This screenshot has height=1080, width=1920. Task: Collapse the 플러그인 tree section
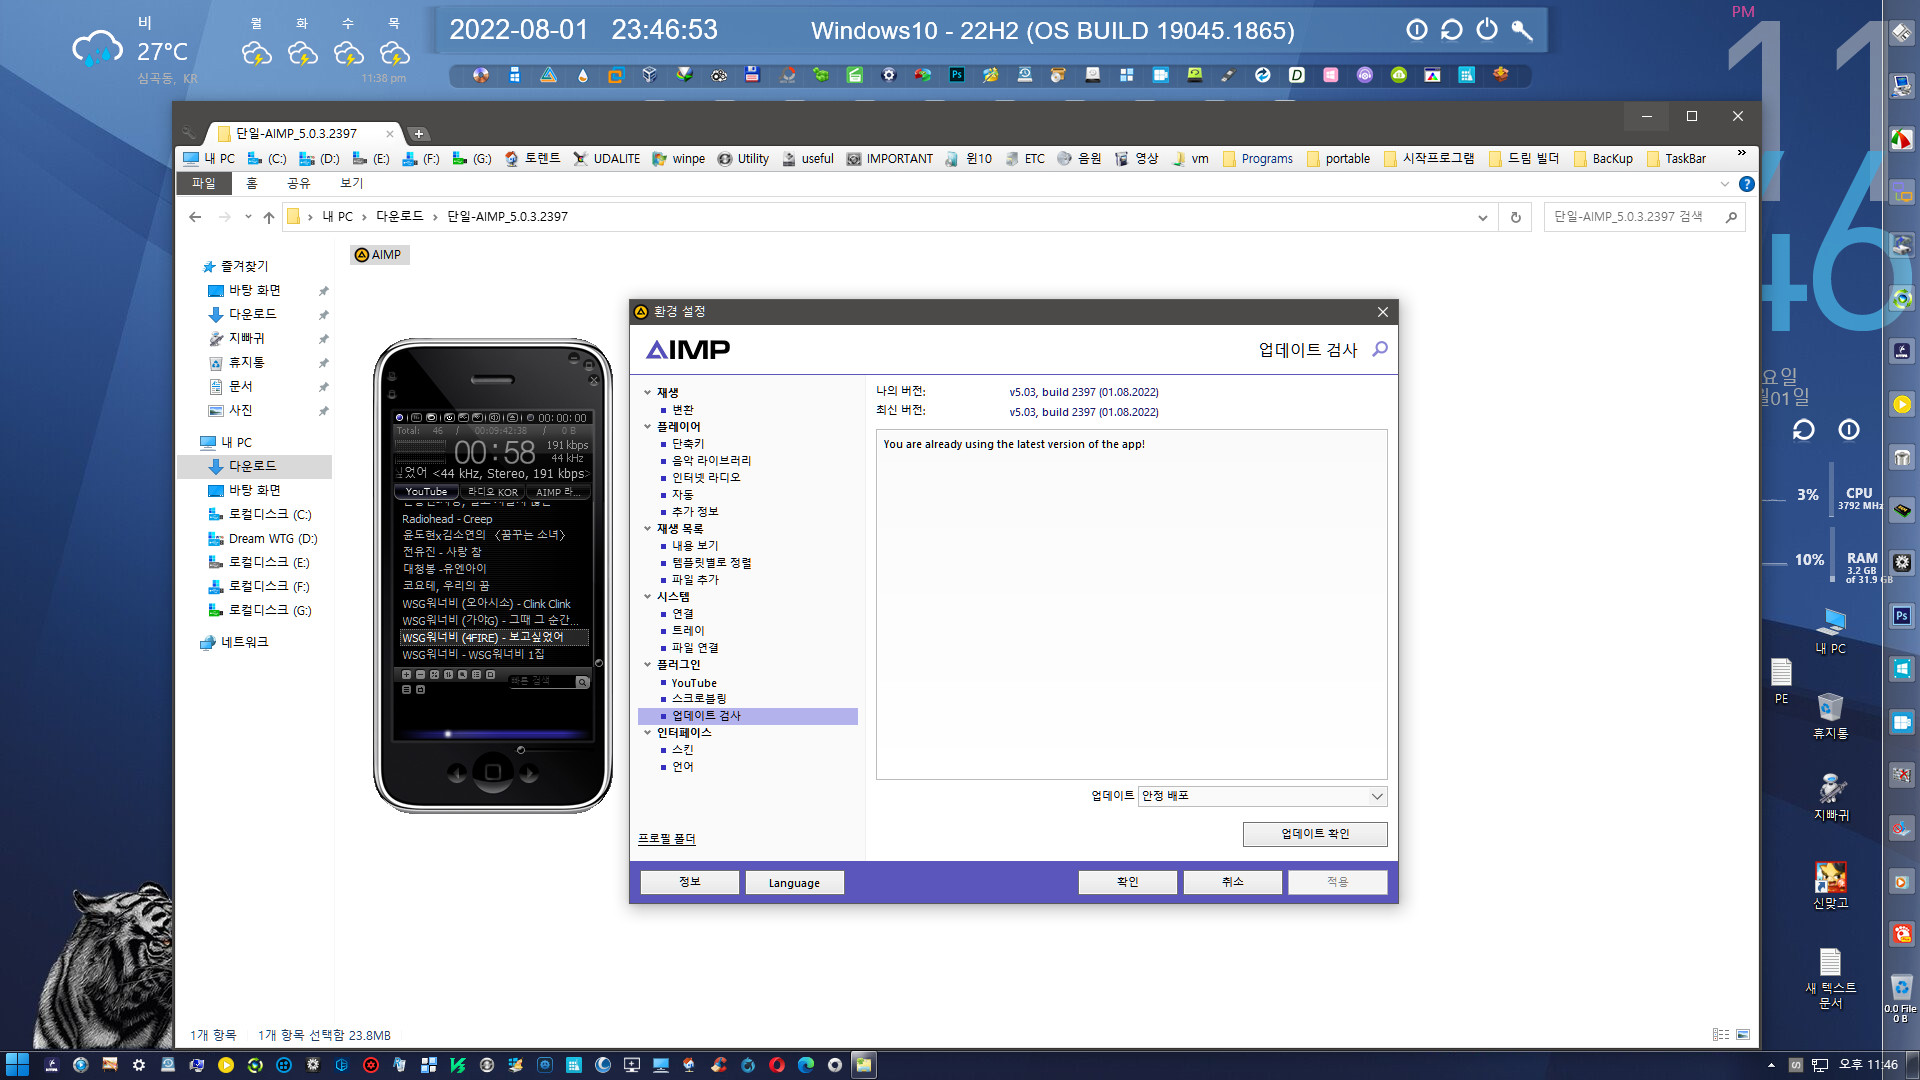[647, 664]
